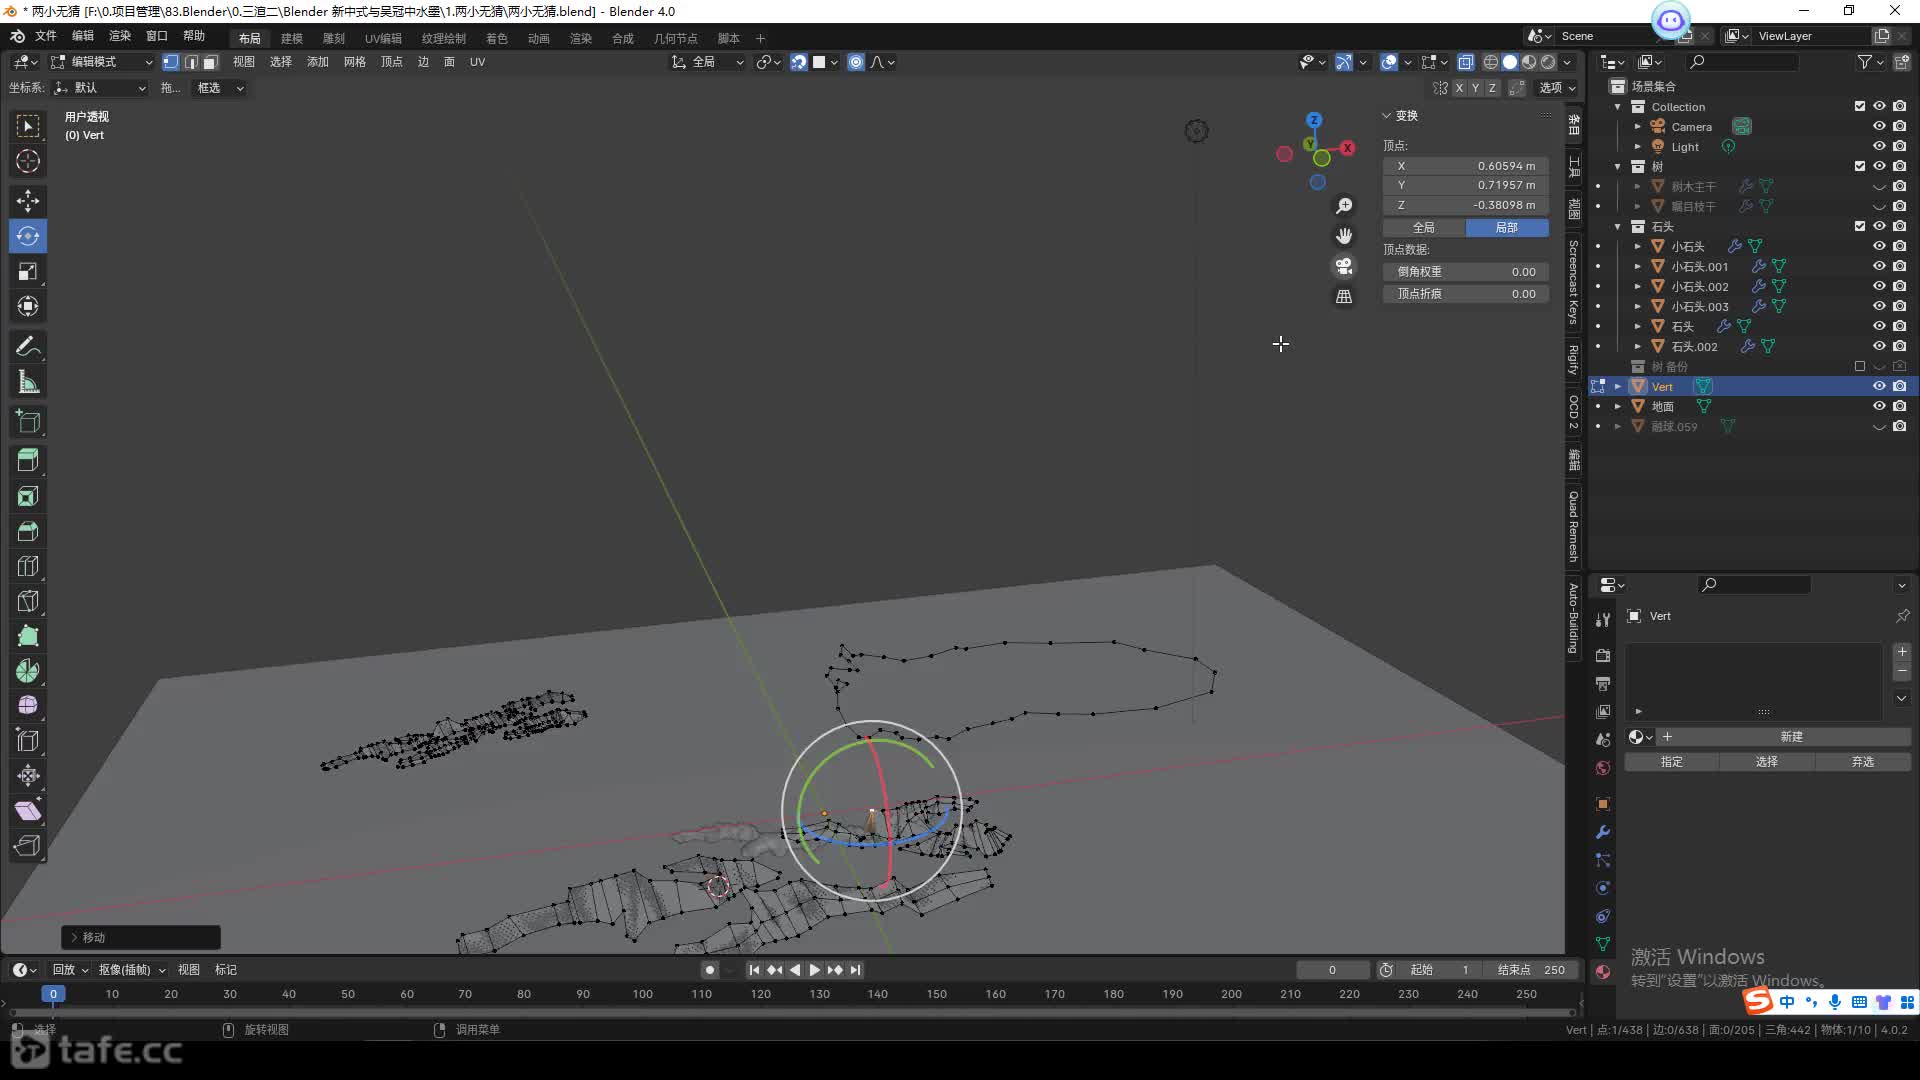This screenshot has width=1920, height=1080.
Task: Open the 顶点 menu in viewport header
Action: [x=392, y=62]
